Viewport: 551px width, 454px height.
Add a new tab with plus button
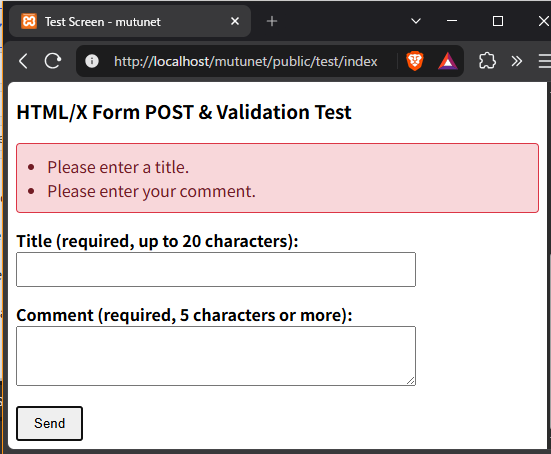(272, 21)
